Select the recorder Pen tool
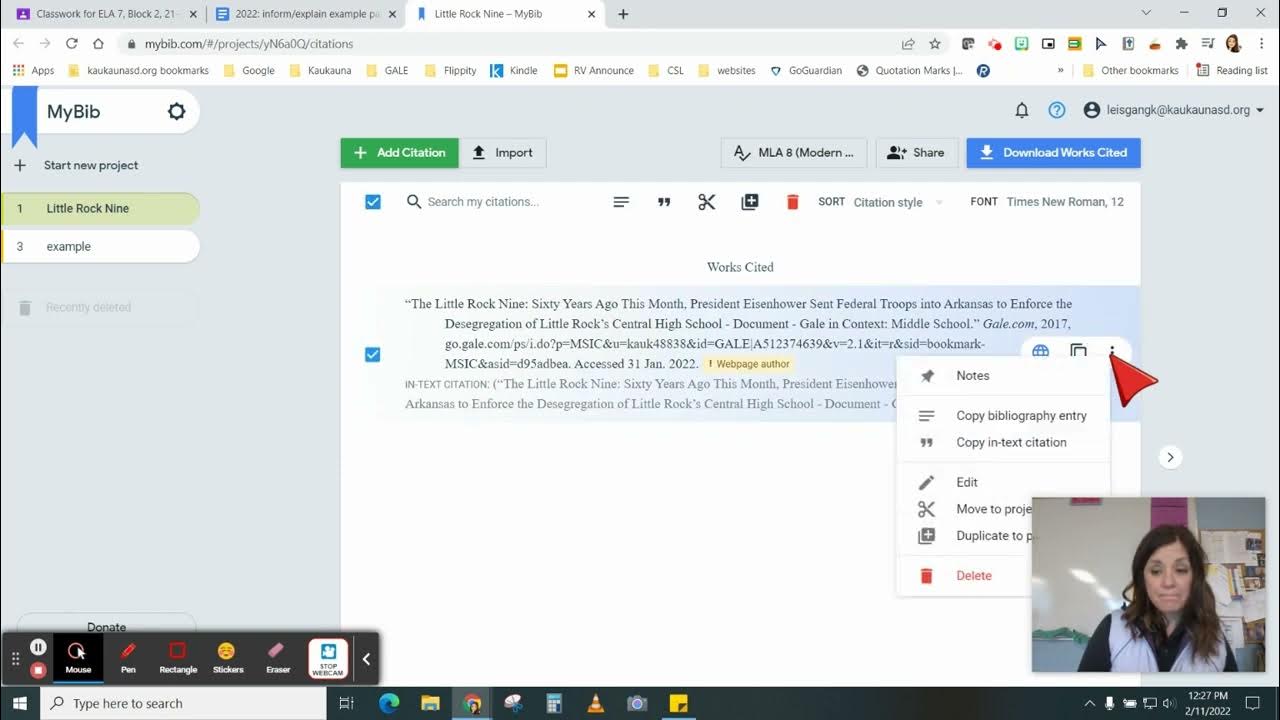1280x720 pixels. click(x=128, y=658)
